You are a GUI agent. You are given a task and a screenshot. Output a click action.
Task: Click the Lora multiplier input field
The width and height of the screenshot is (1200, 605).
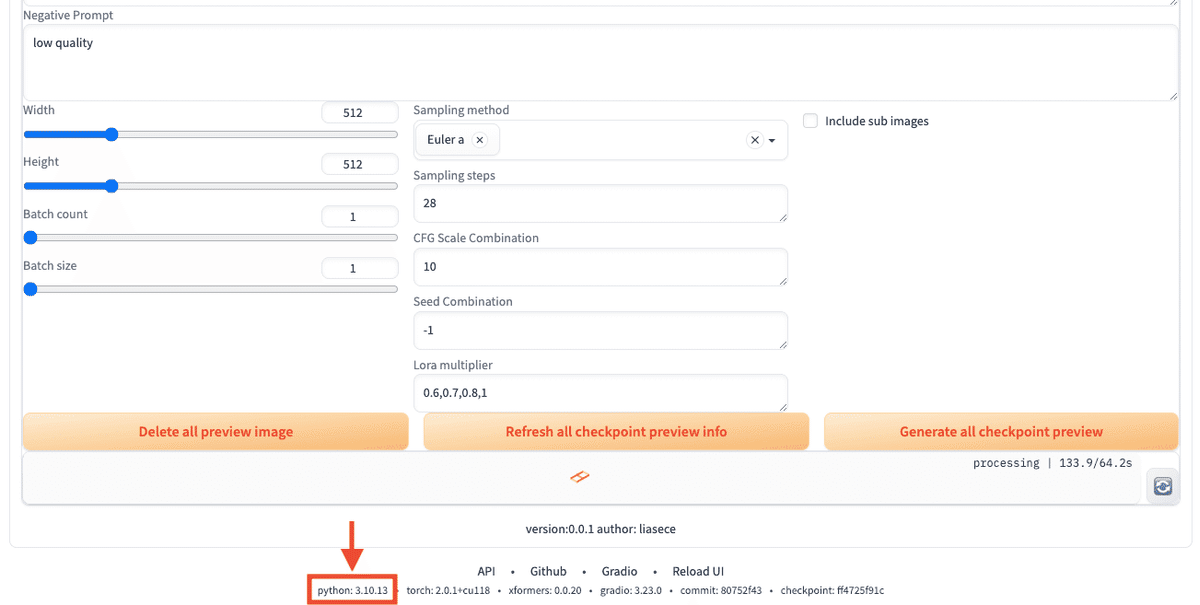pos(600,393)
